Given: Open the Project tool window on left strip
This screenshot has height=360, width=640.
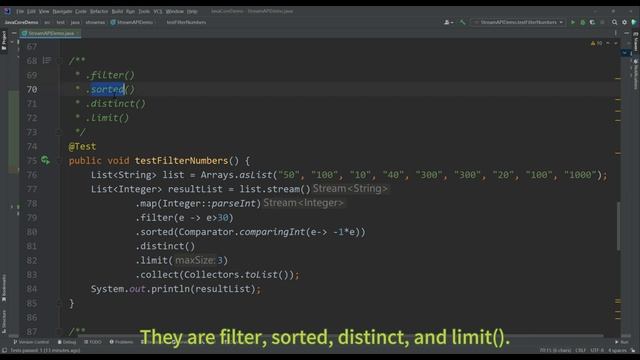Looking at the screenshot, I should [x=4, y=40].
